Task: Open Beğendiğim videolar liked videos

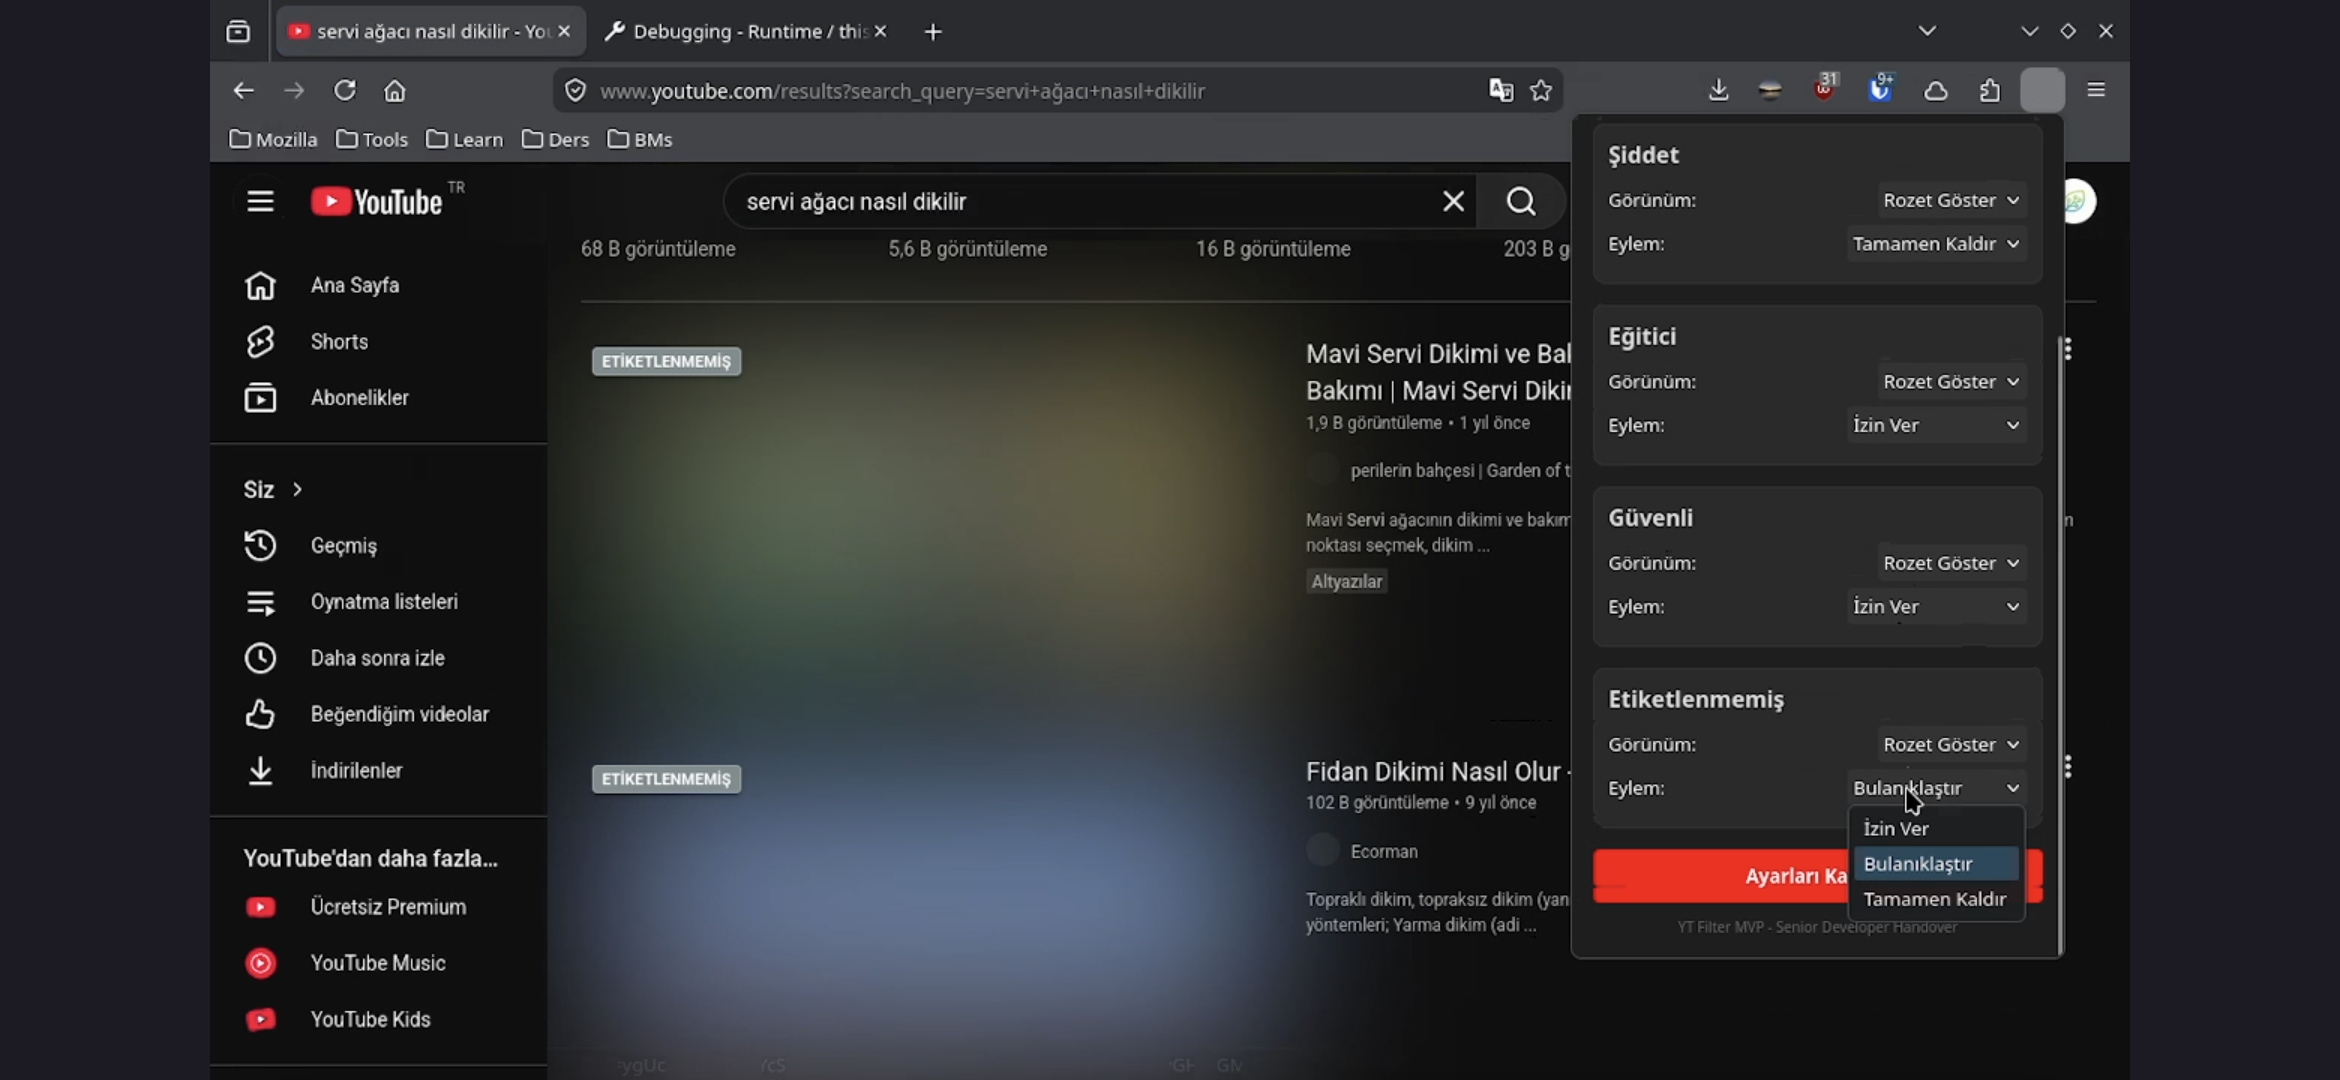Action: point(378,714)
